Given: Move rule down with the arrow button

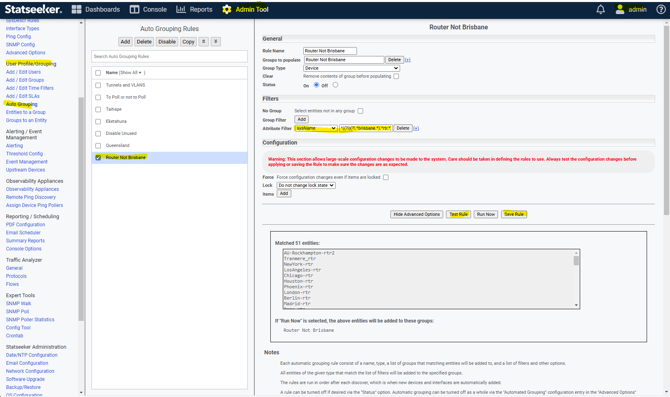Looking at the screenshot, I should point(216,41).
